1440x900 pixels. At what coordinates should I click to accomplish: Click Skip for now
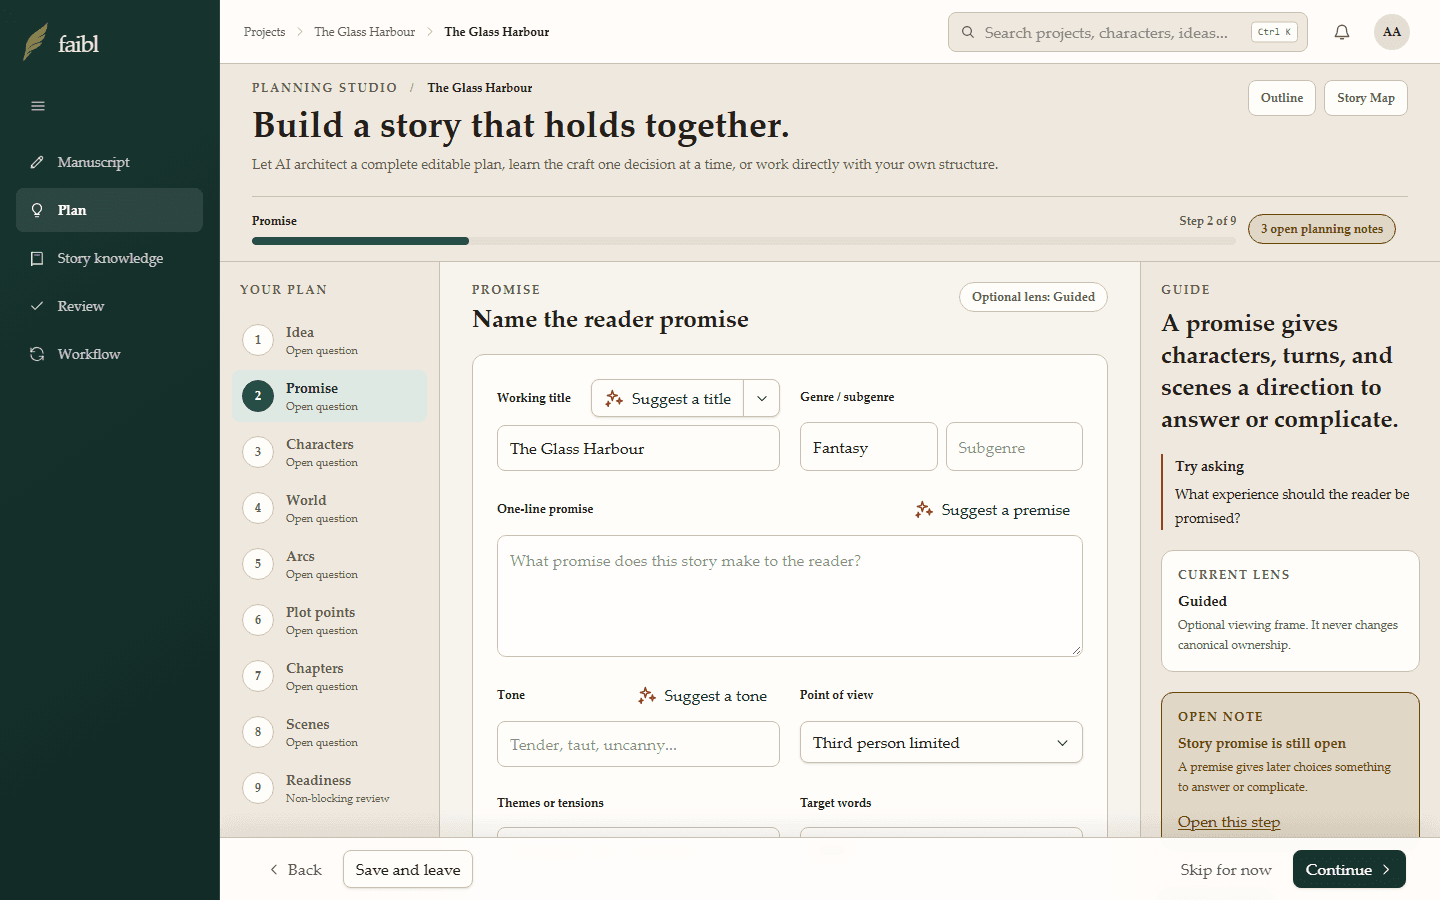click(1226, 870)
